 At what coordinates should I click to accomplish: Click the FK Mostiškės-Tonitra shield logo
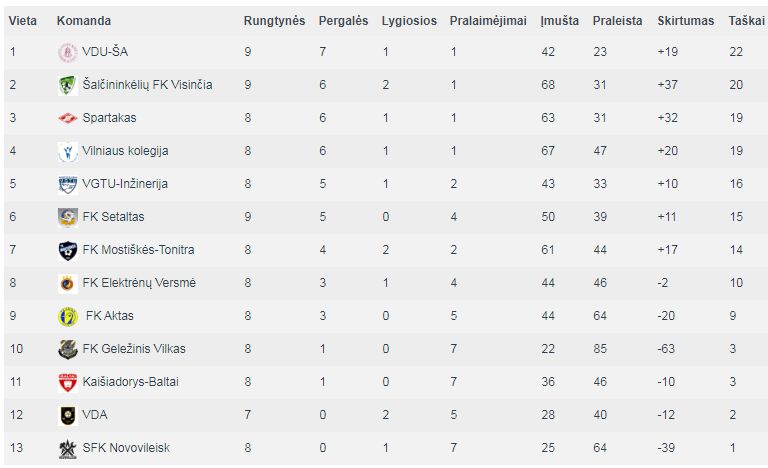[68, 250]
